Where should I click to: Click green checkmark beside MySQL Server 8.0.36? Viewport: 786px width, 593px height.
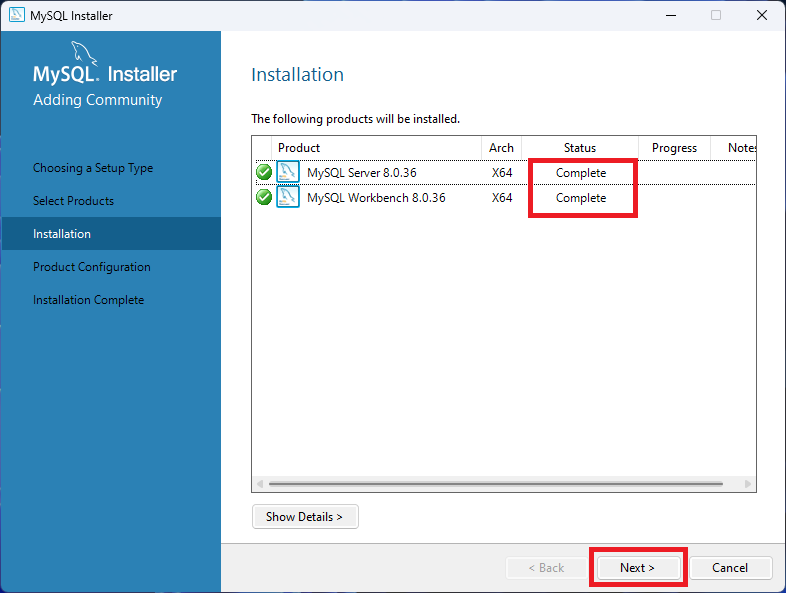264,172
